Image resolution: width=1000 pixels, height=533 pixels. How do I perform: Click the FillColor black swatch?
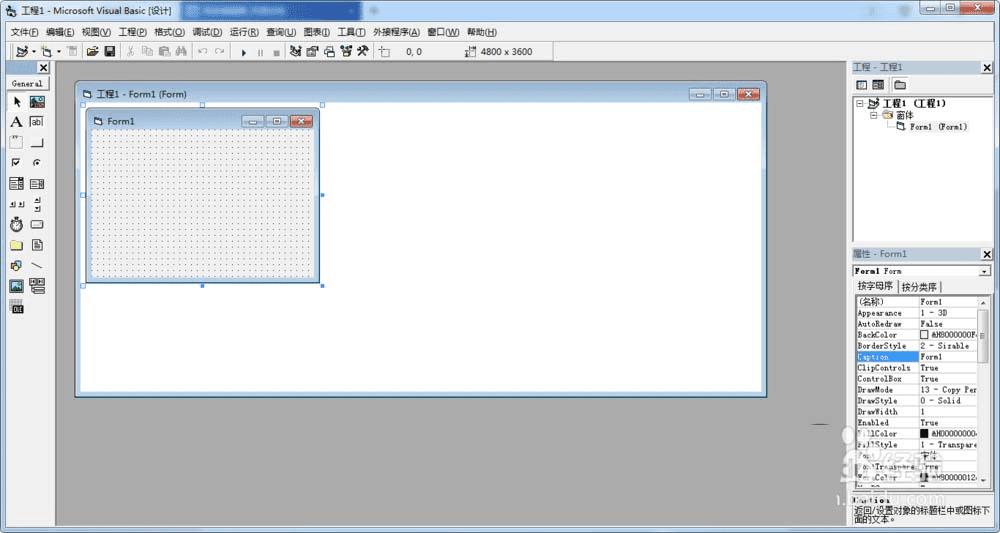click(924, 434)
